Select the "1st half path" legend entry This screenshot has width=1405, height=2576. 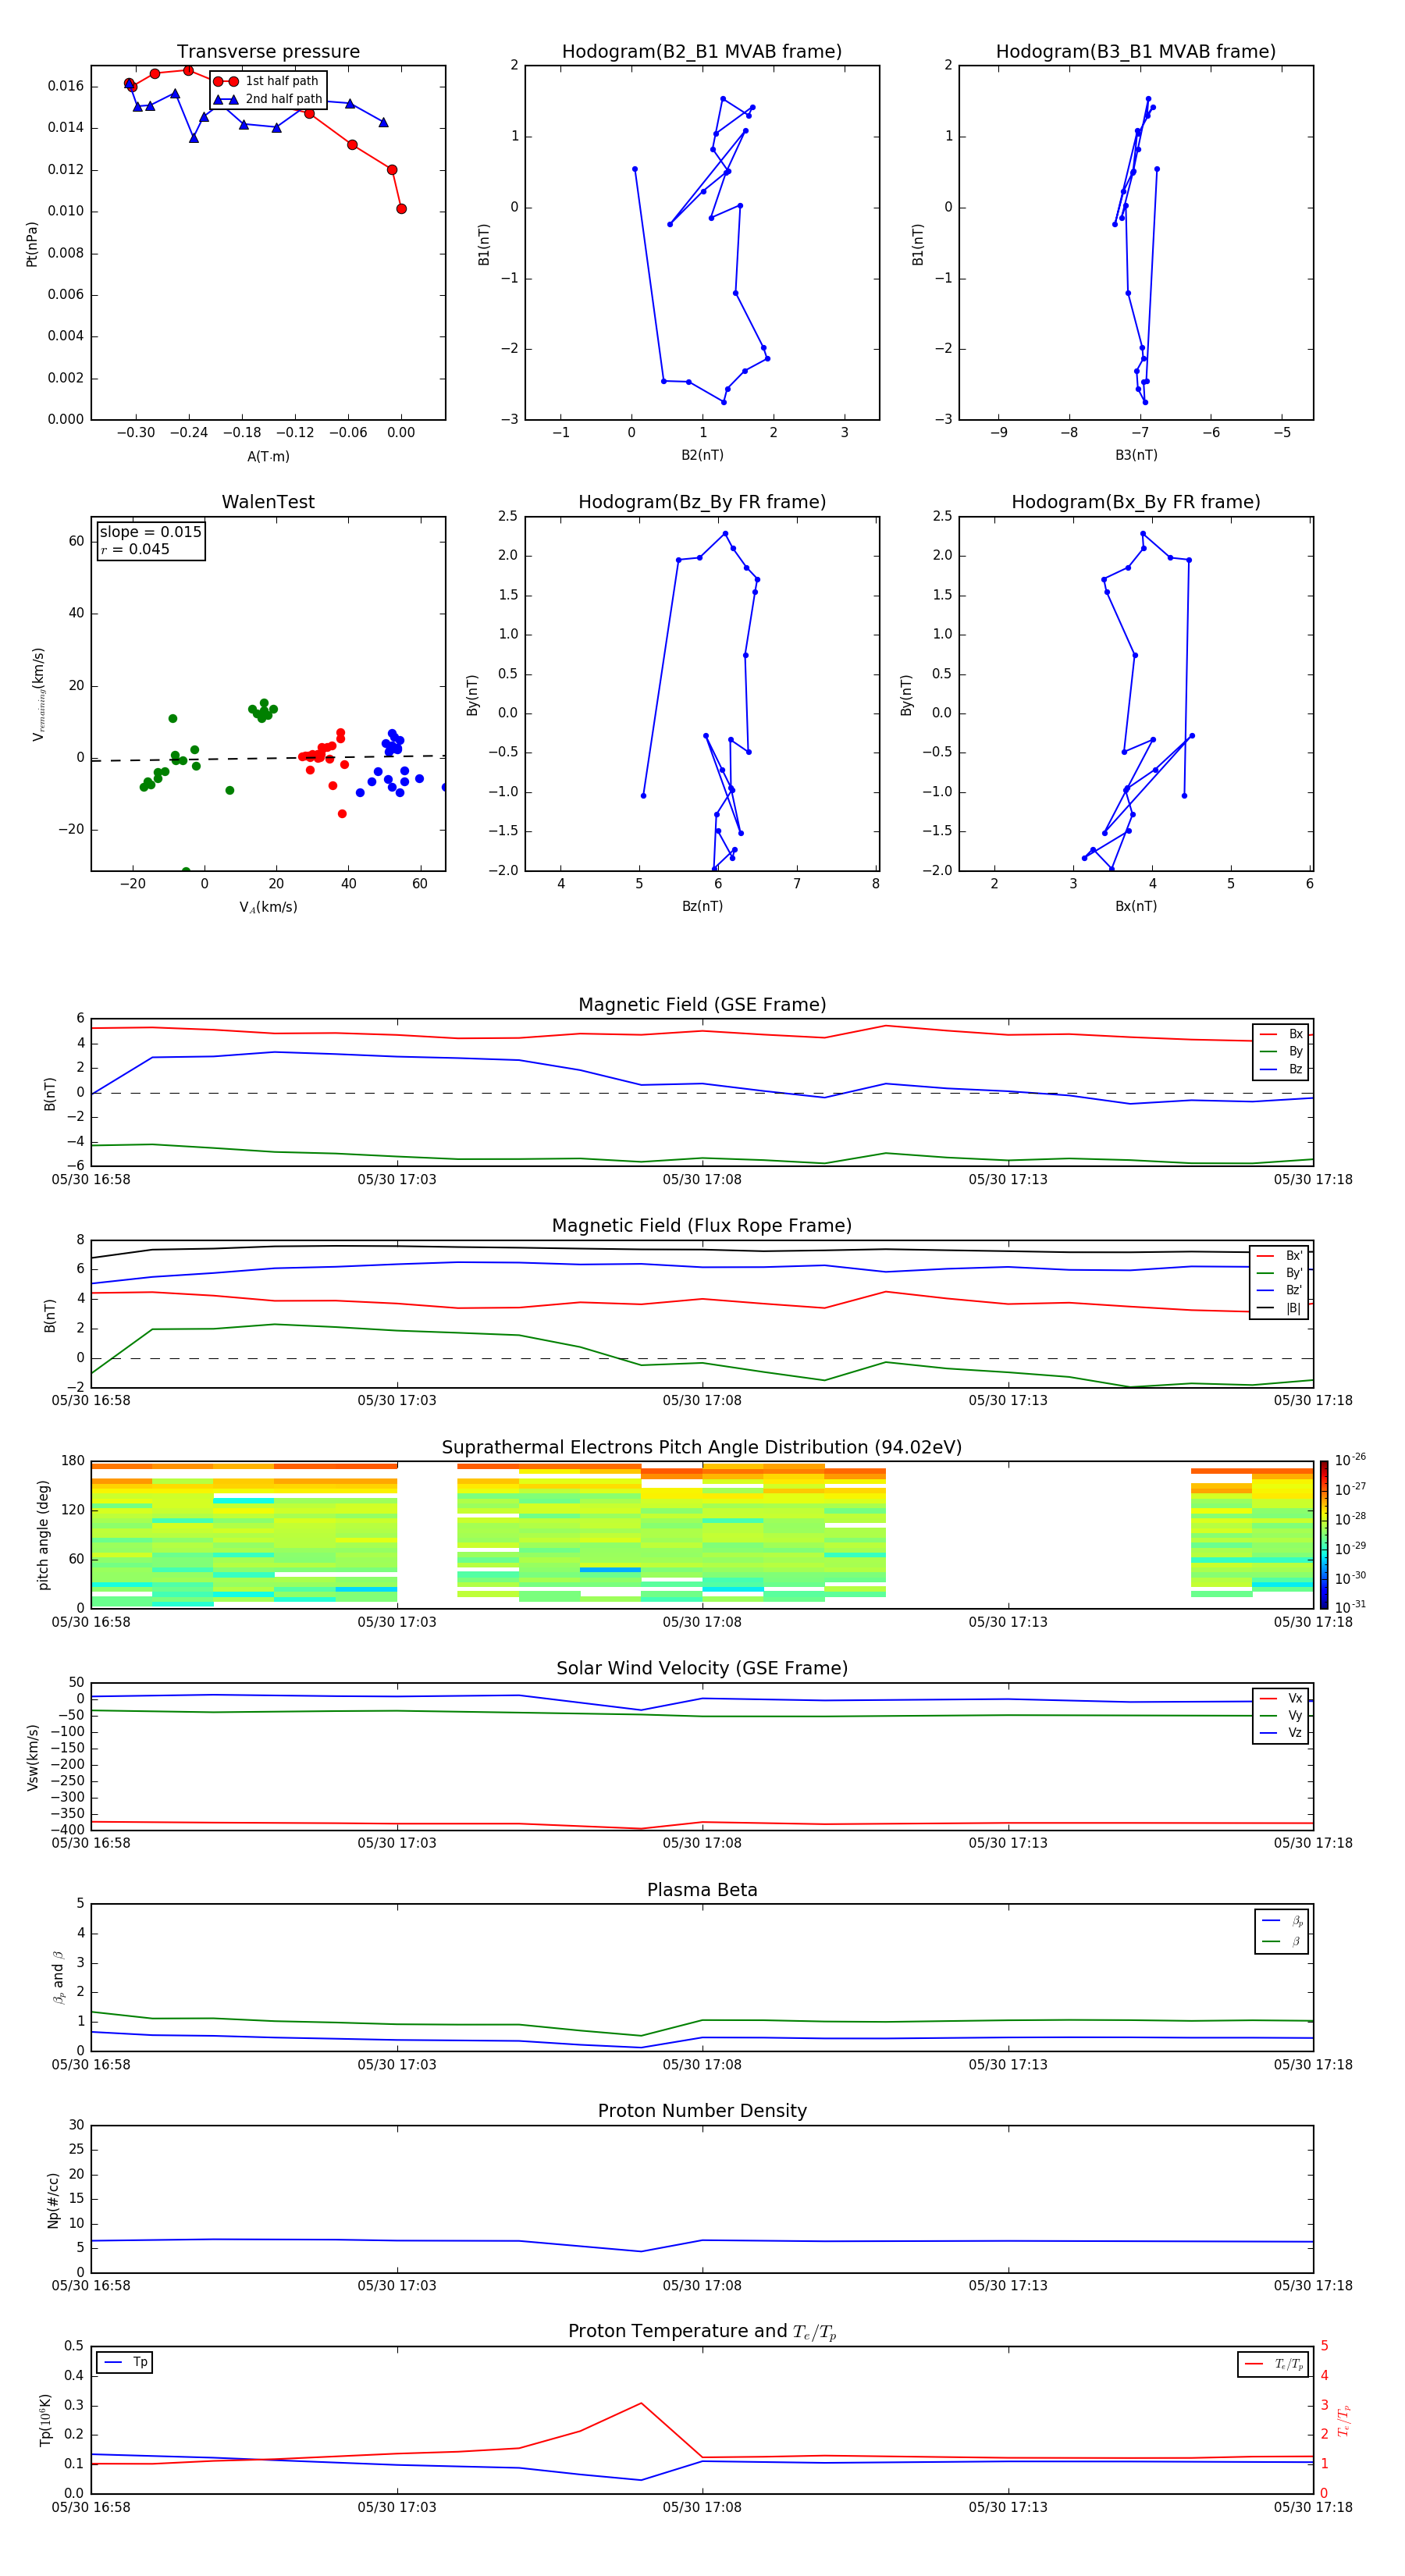coord(267,81)
